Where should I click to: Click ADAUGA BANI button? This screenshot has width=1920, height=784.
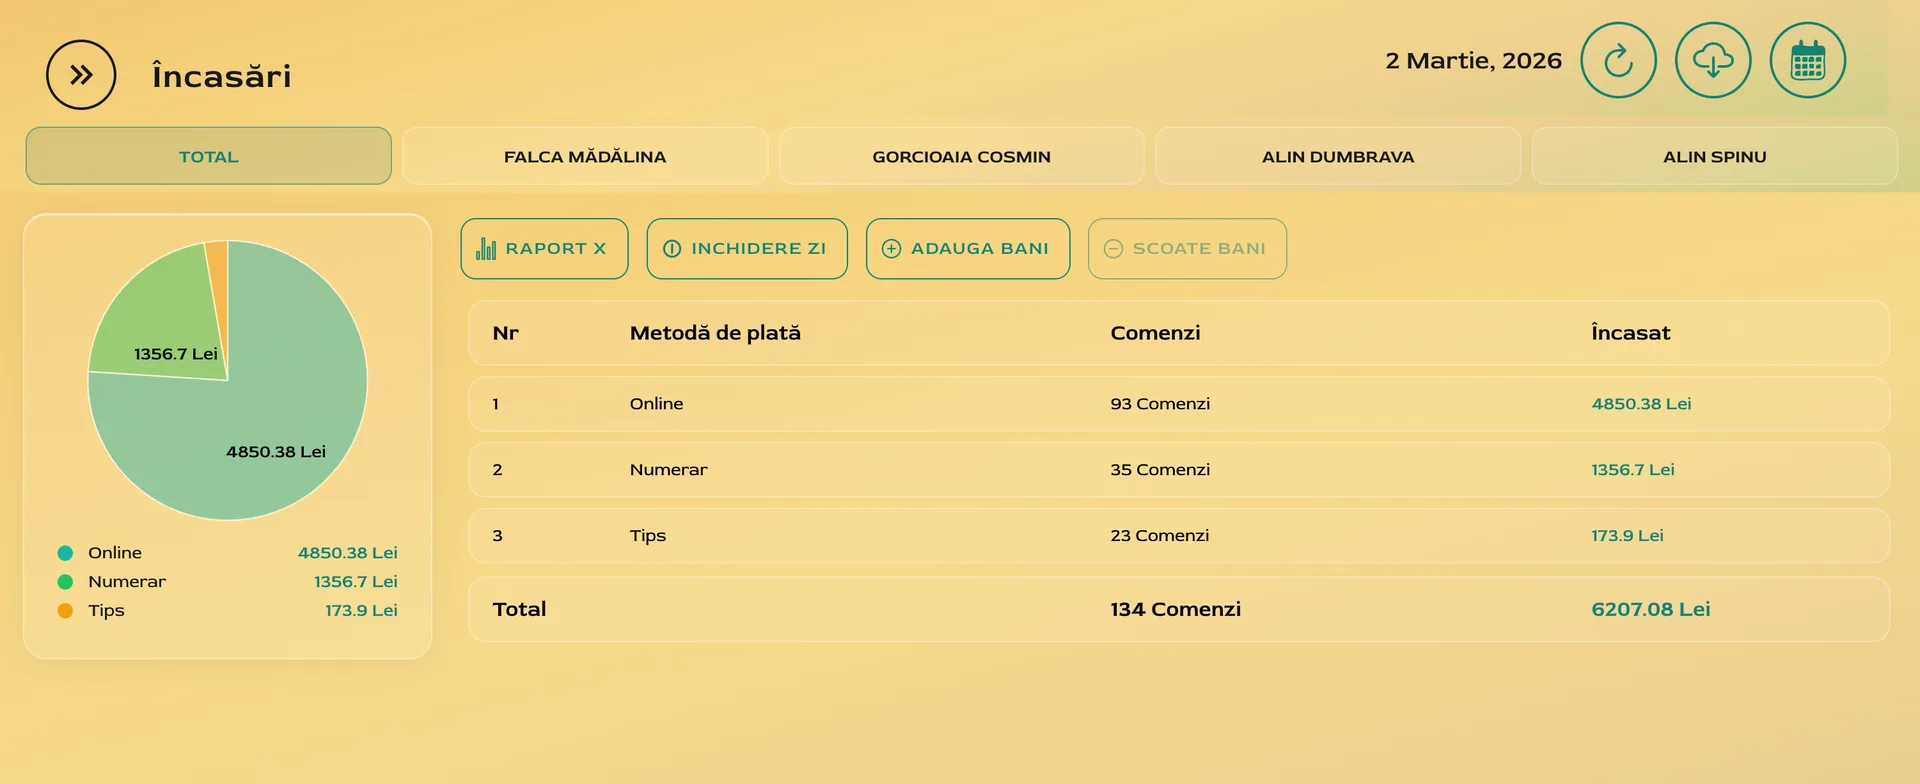coord(968,249)
